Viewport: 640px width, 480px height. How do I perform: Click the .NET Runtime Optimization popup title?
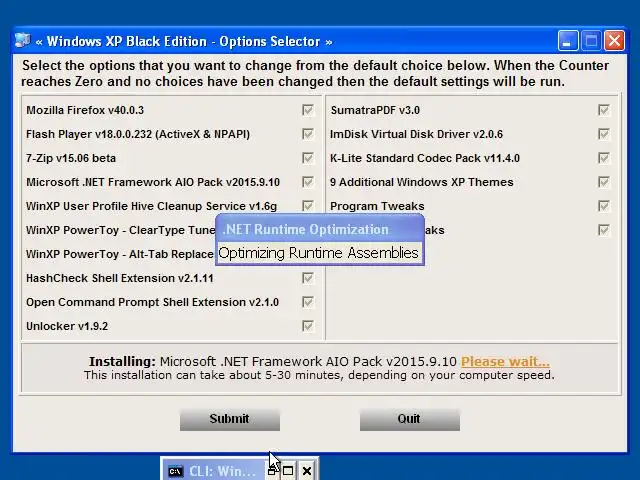coord(306,229)
